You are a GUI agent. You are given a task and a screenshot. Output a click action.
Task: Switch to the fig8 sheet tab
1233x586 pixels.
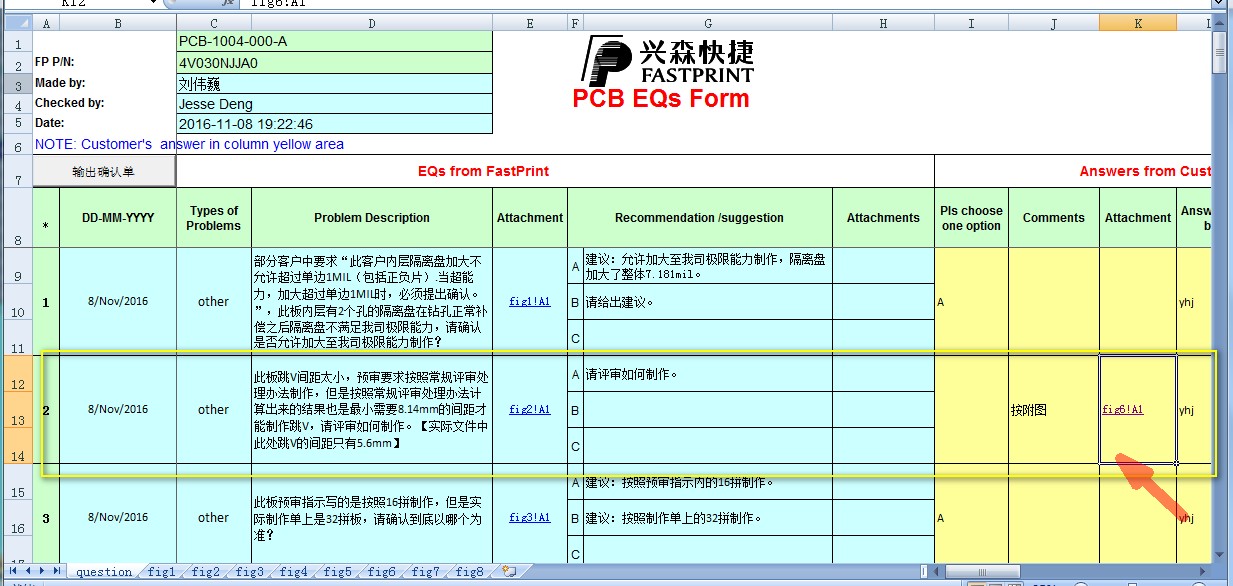click(469, 572)
